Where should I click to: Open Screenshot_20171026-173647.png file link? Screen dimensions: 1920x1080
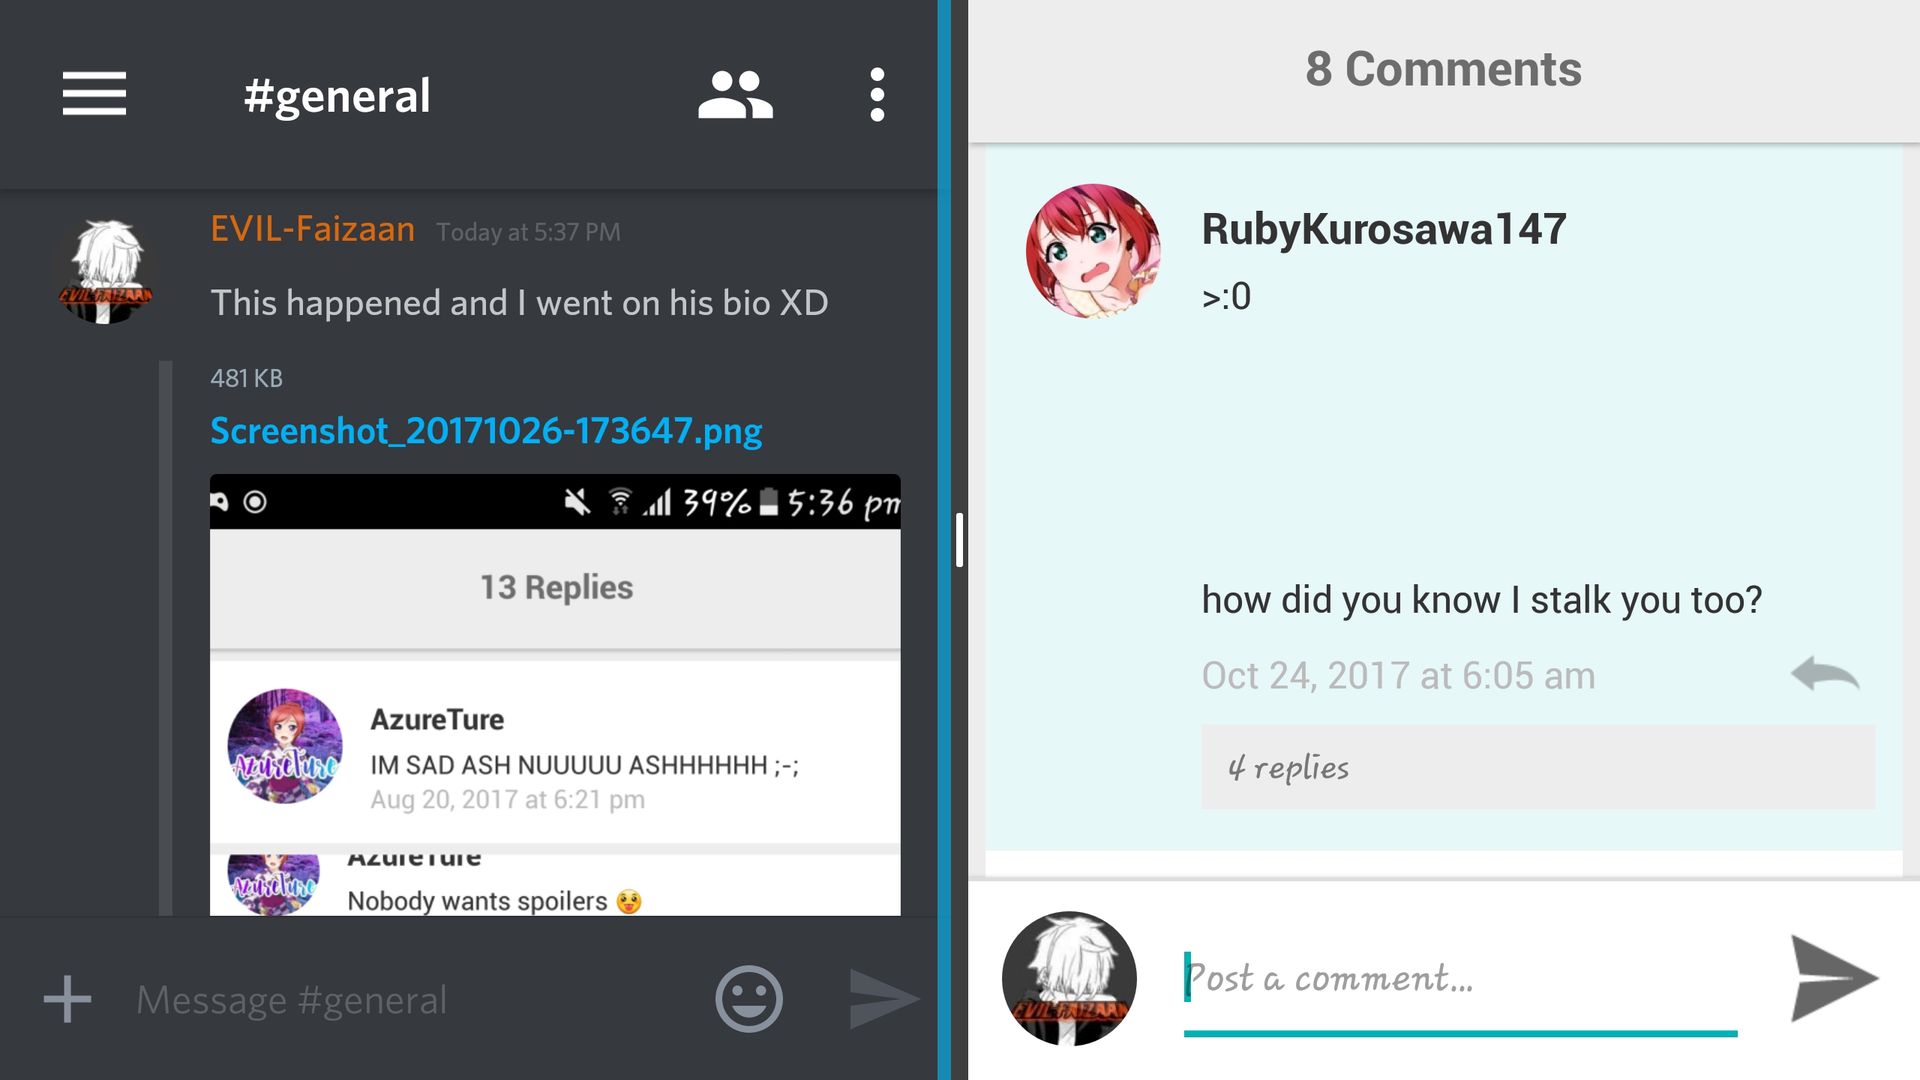[x=486, y=431]
